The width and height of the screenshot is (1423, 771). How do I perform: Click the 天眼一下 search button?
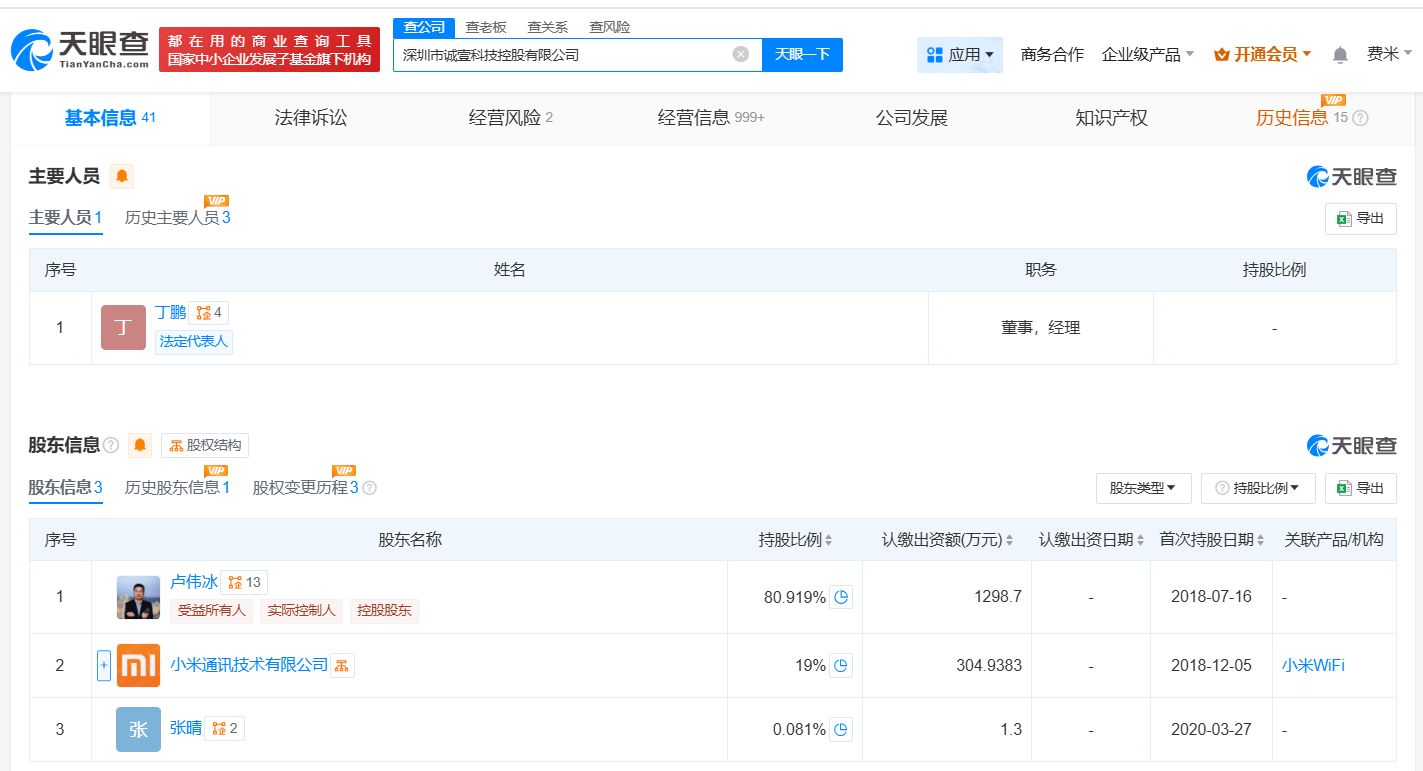(x=802, y=54)
